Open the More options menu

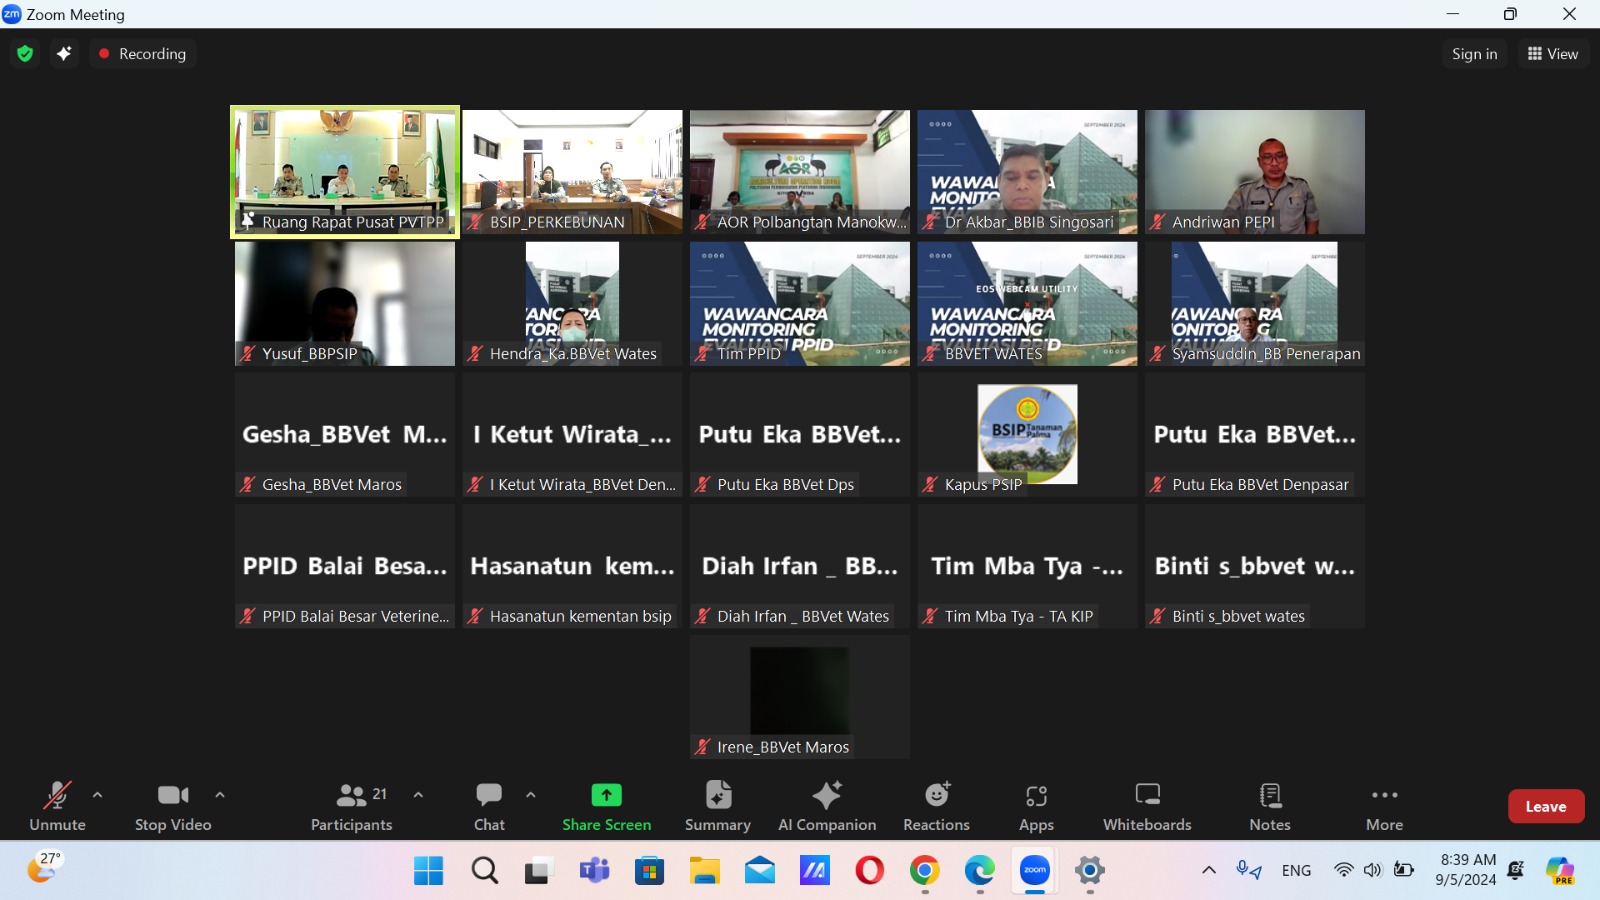pyautogui.click(x=1385, y=806)
